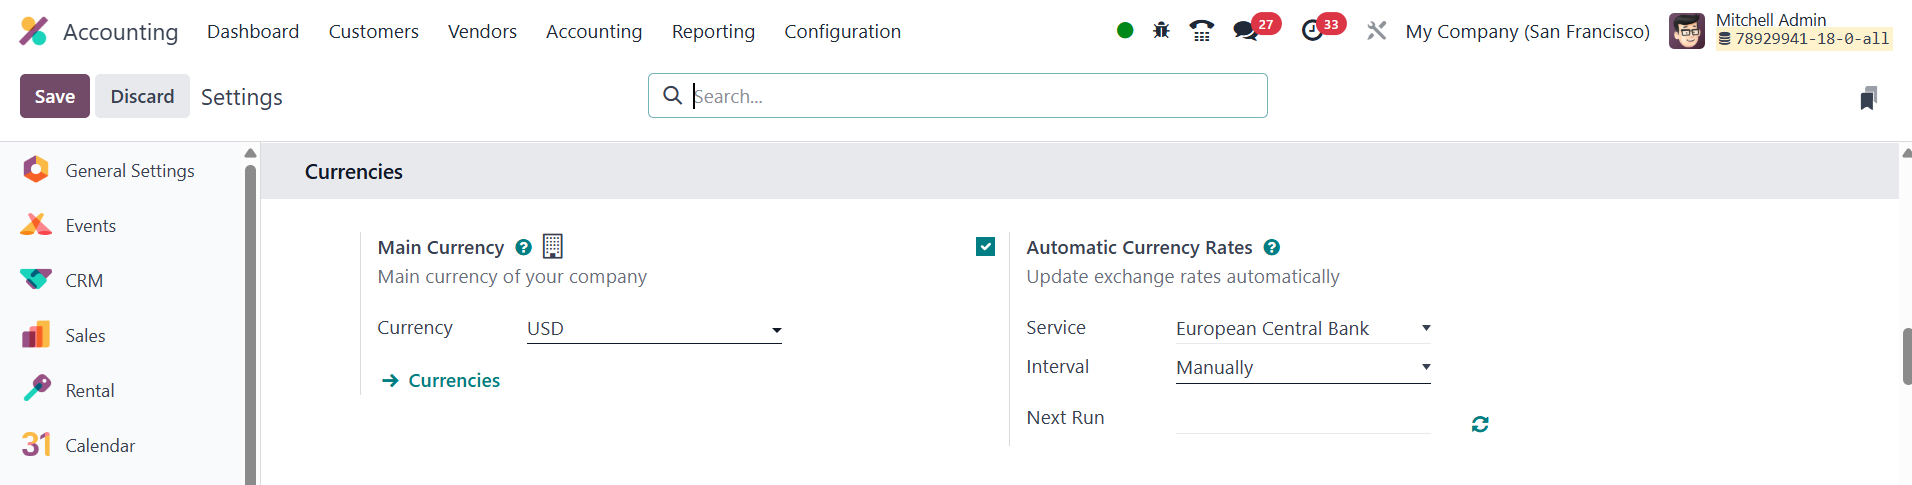Click the refresh icon beside Next Run
The height and width of the screenshot is (485, 1912).
click(1480, 424)
